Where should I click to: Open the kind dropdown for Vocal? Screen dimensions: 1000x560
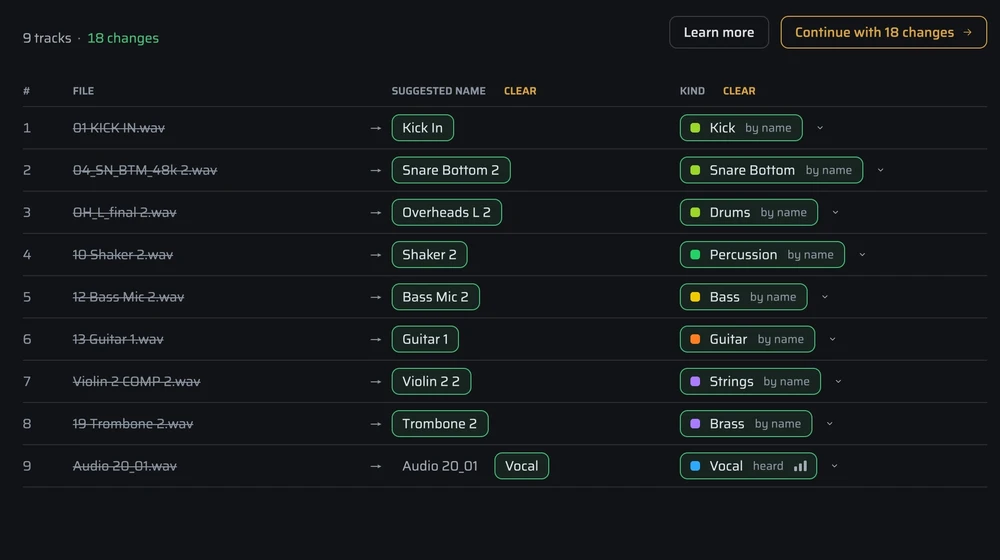834,466
